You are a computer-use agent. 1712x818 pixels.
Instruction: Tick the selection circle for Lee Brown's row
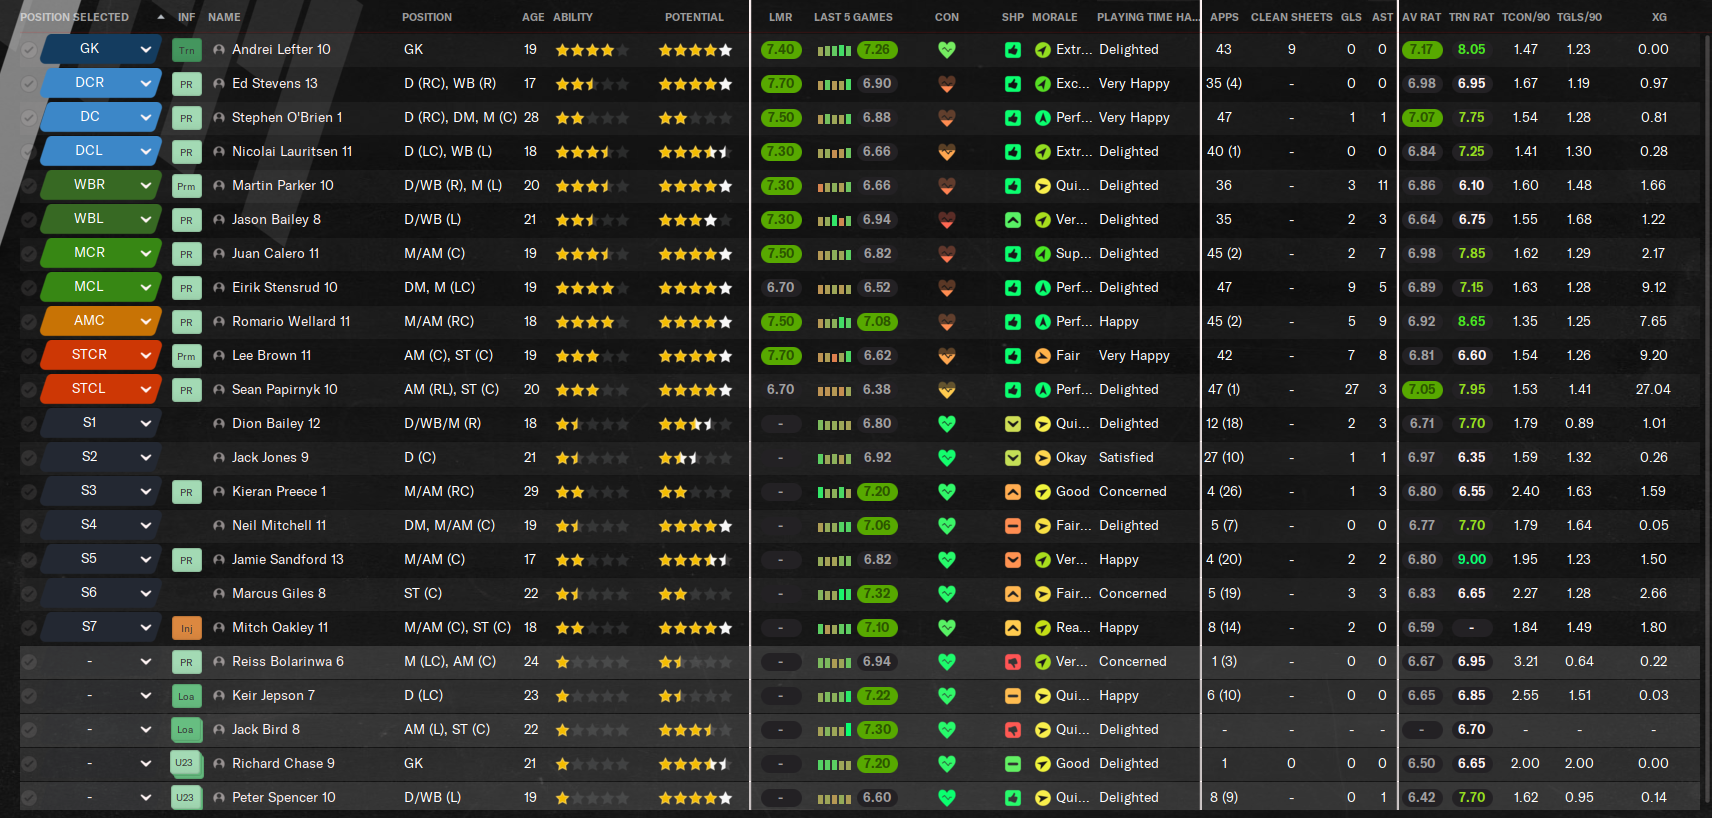tap(29, 356)
